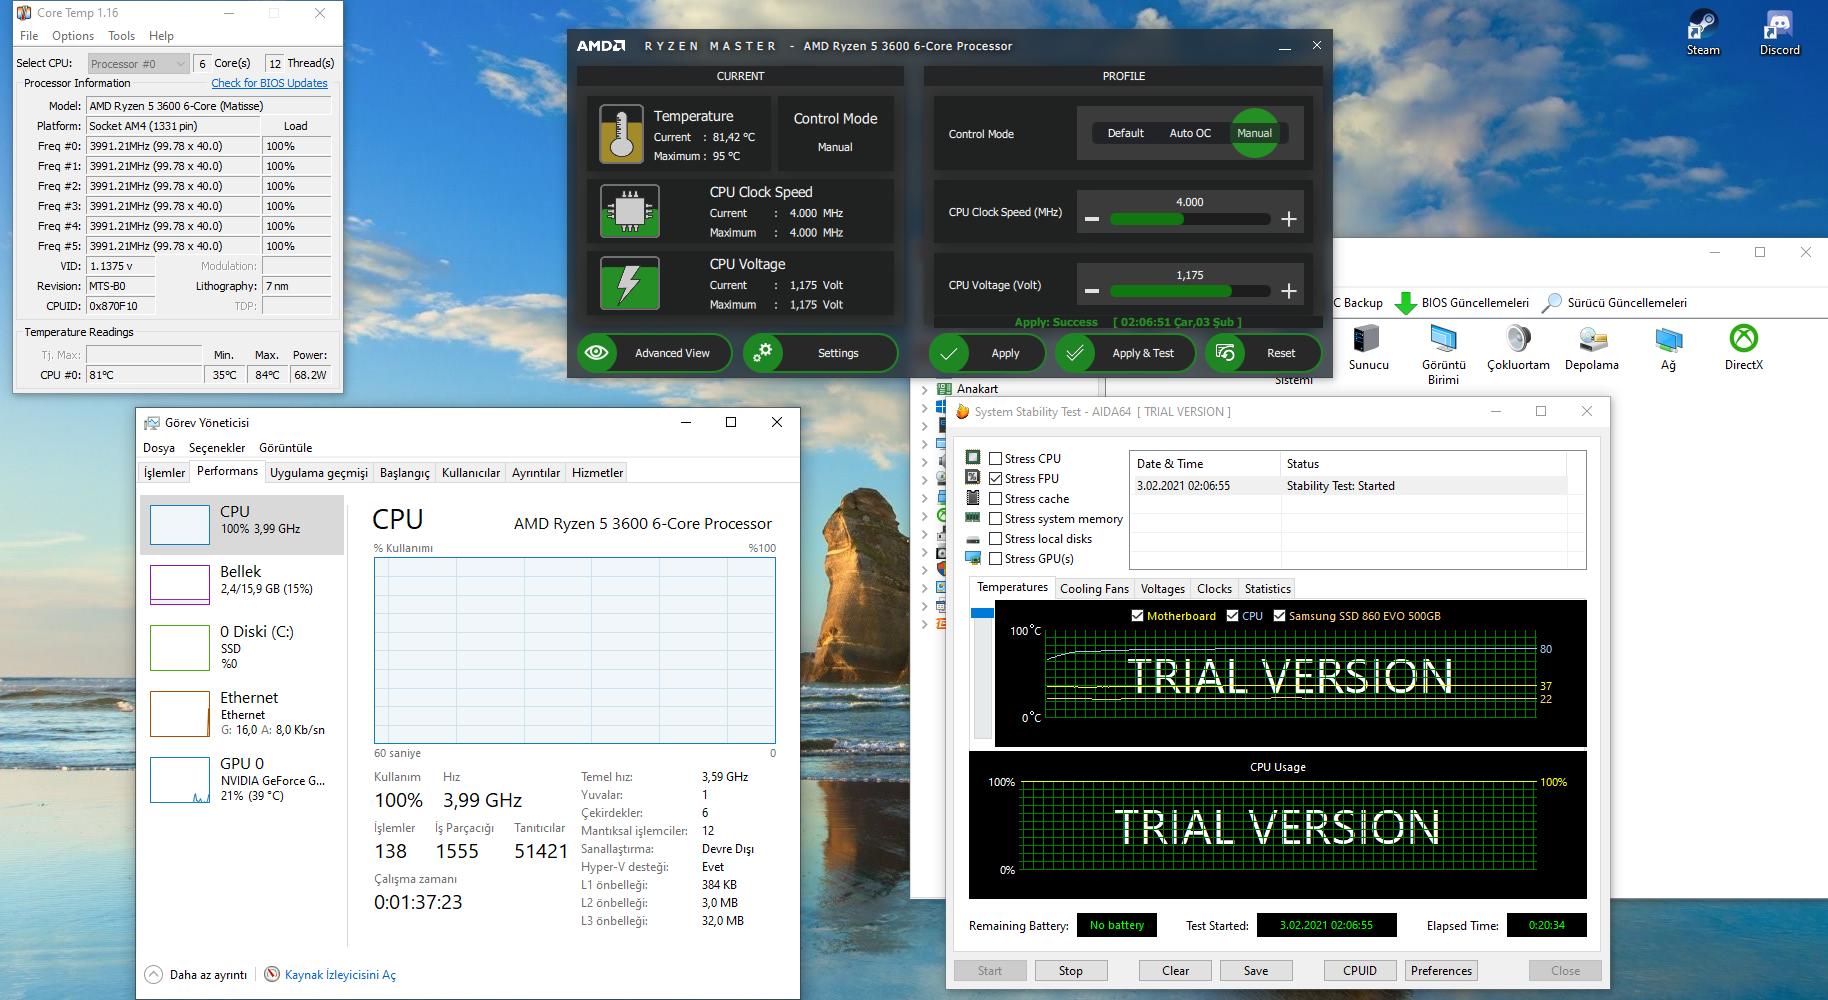
Task: Click the Task Manager title bar icon
Action: pyautogui.click(x=152, y=423)
